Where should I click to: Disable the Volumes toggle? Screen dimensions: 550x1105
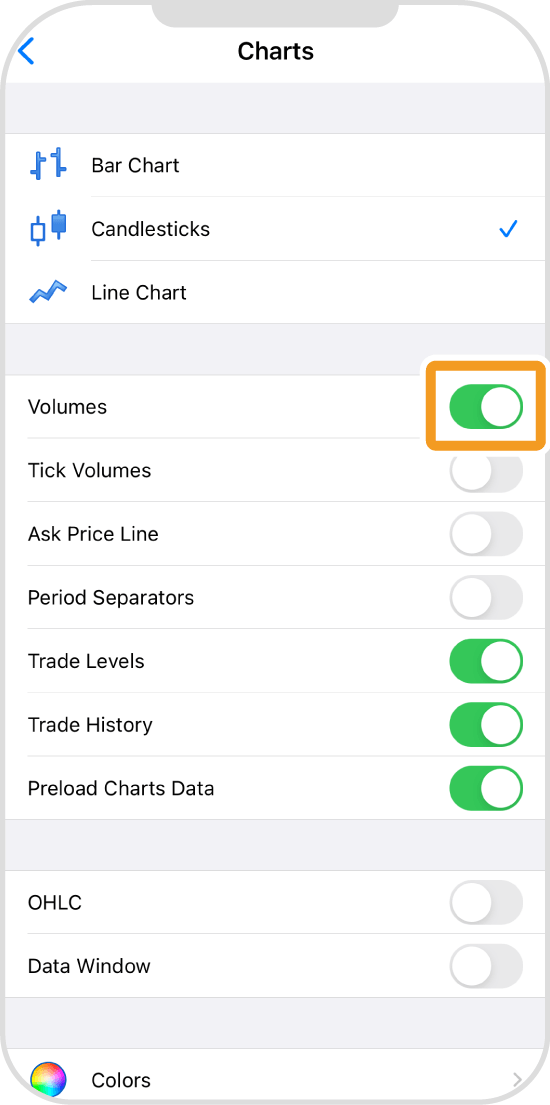[487, 407]
